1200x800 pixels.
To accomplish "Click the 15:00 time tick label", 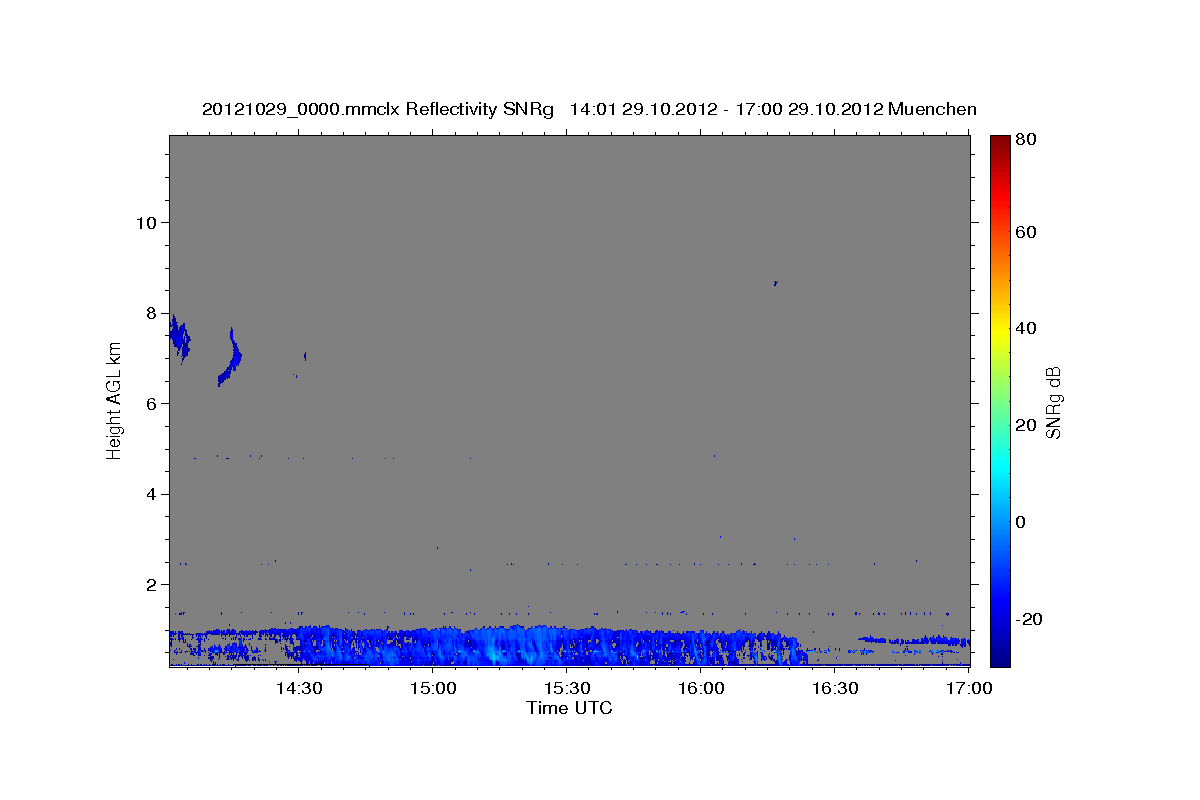I will pyautogui.click(x=435, y=689).
